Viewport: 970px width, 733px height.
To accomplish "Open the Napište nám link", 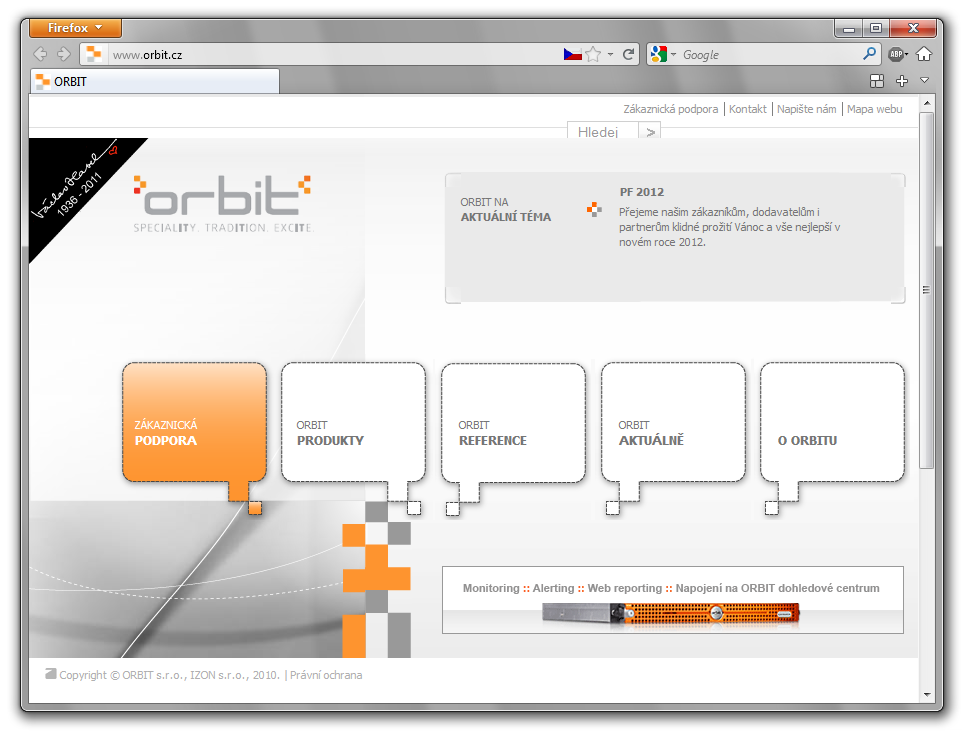I will tap(807, 109).
